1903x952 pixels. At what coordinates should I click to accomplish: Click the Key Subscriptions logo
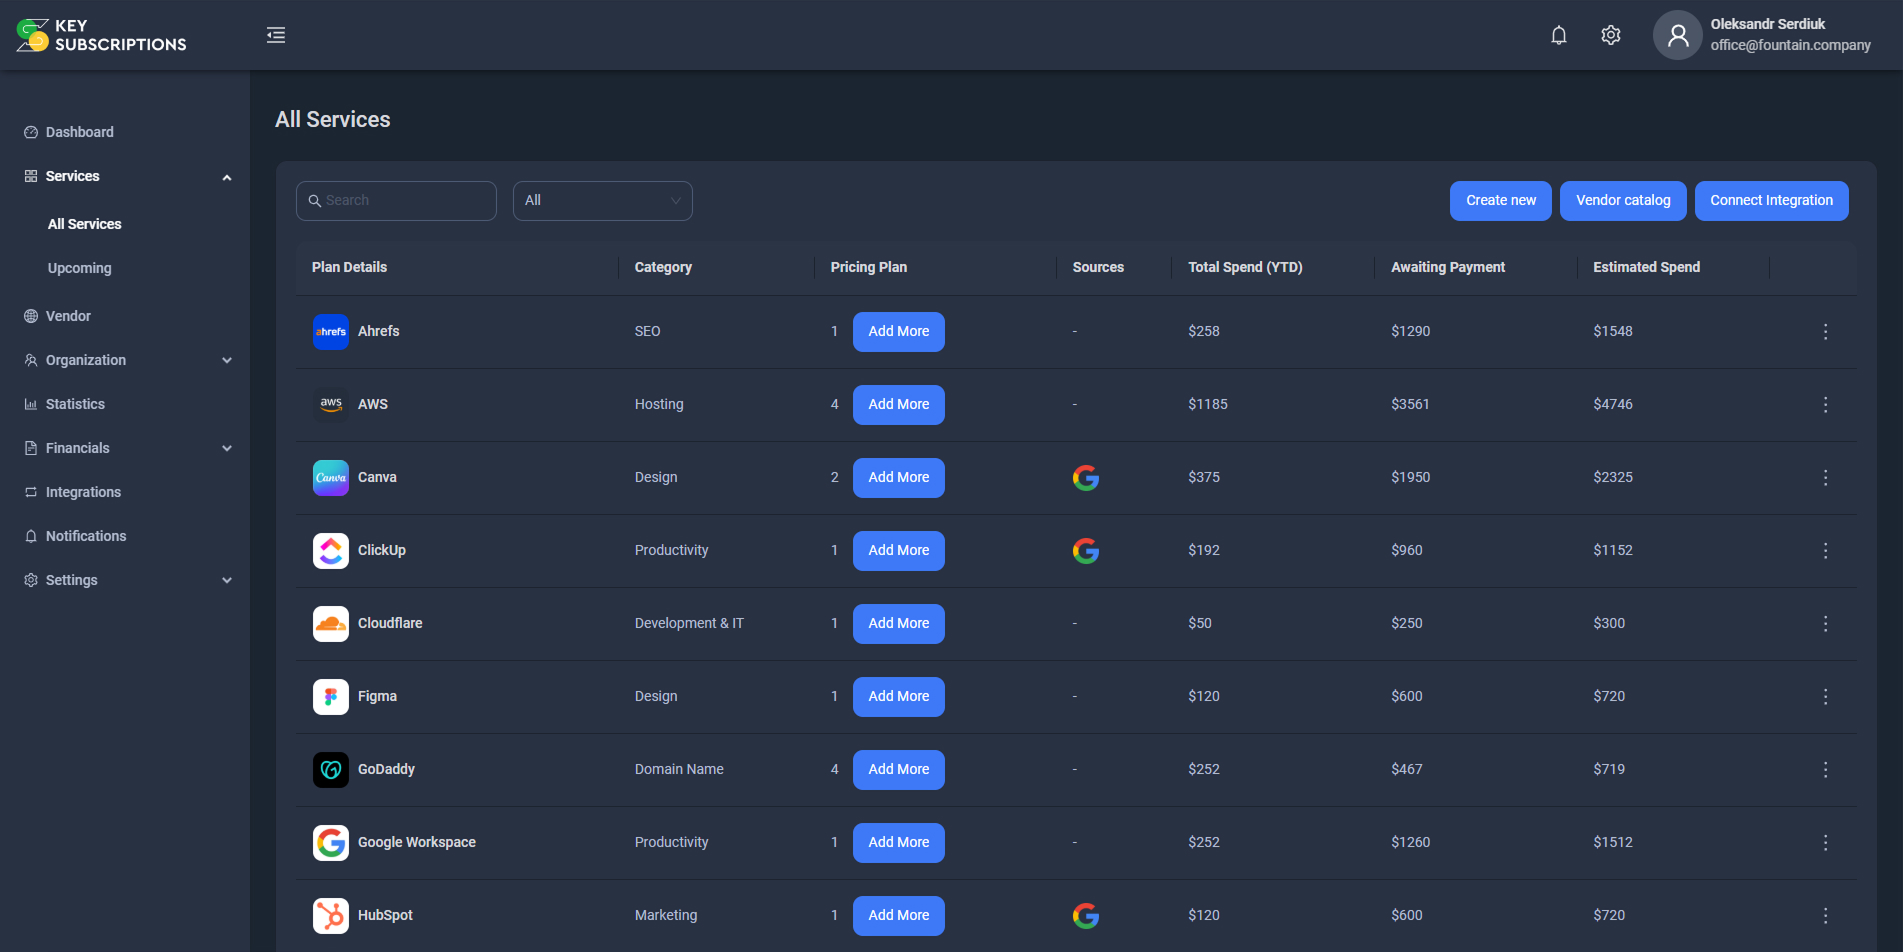101,35
